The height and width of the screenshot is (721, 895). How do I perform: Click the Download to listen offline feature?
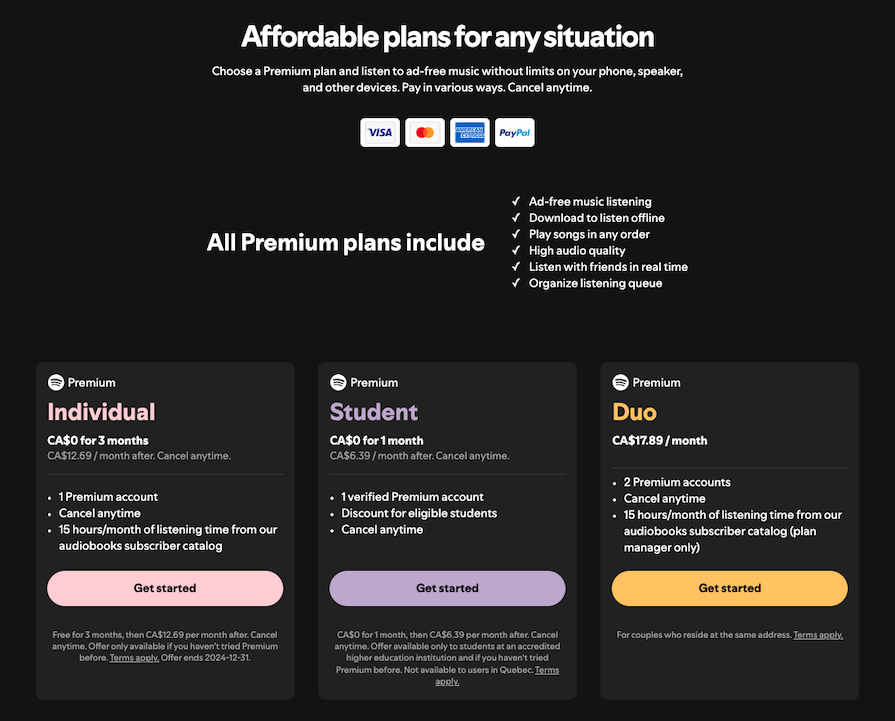pos(596,217)
